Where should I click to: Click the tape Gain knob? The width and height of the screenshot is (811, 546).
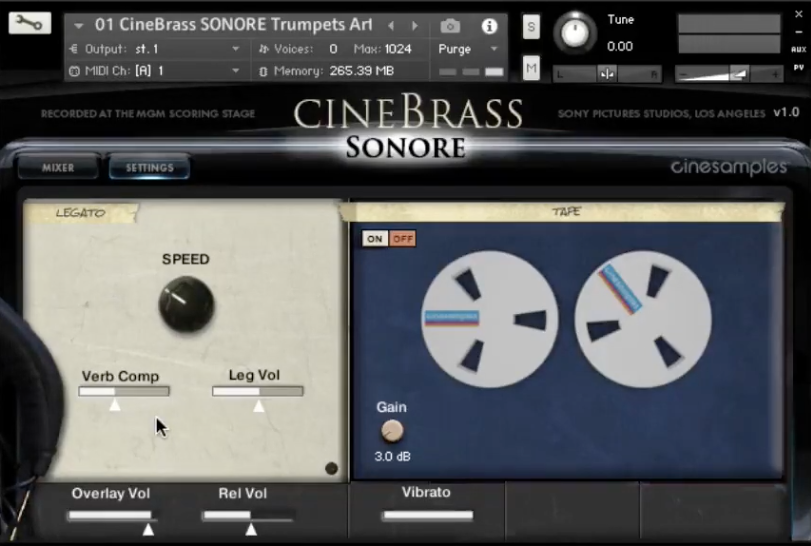[392, 431]
